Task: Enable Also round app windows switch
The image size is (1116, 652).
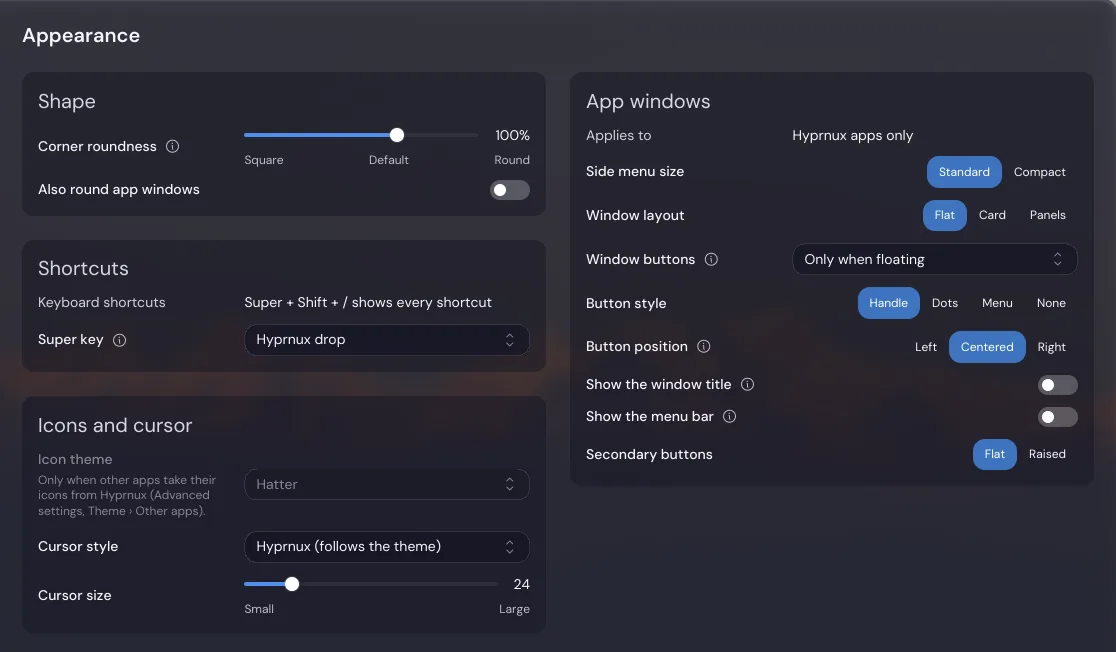Action: (510, 190)
